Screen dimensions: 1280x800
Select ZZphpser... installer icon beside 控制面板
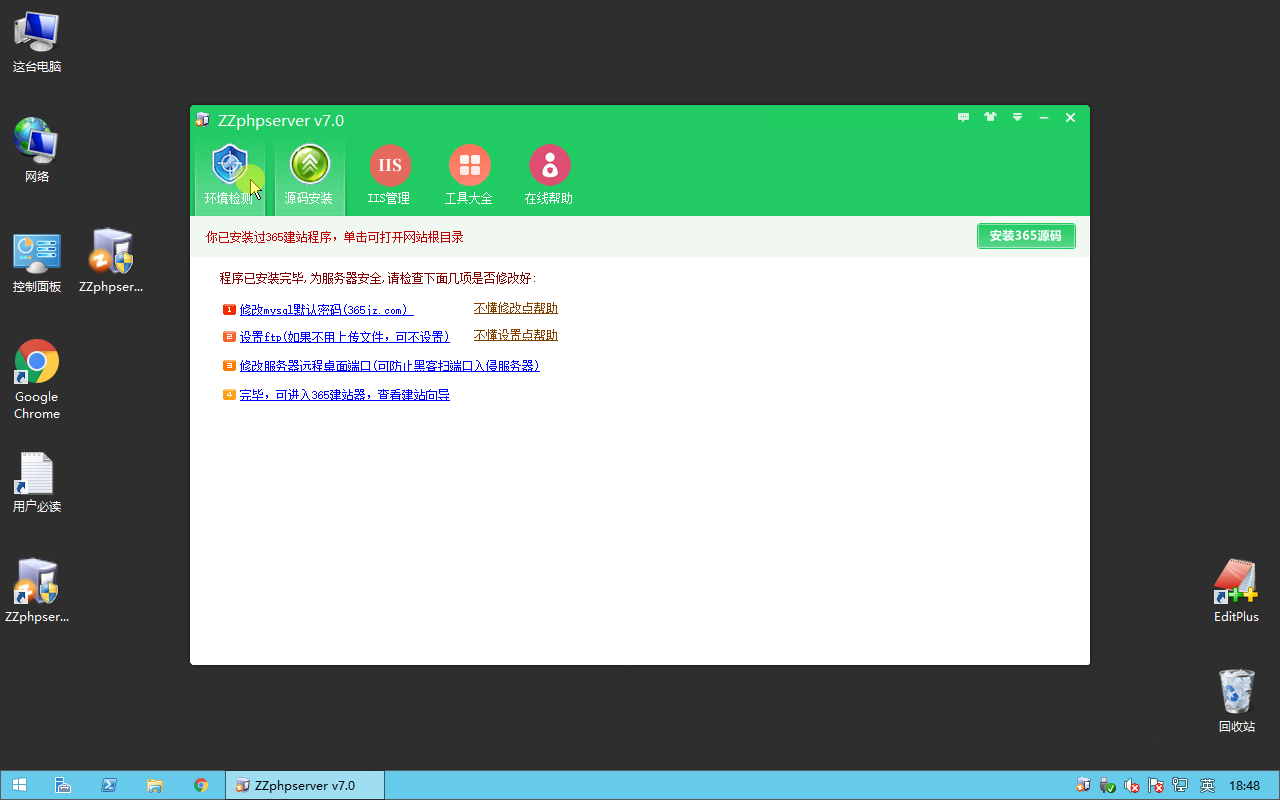point(111,261)
